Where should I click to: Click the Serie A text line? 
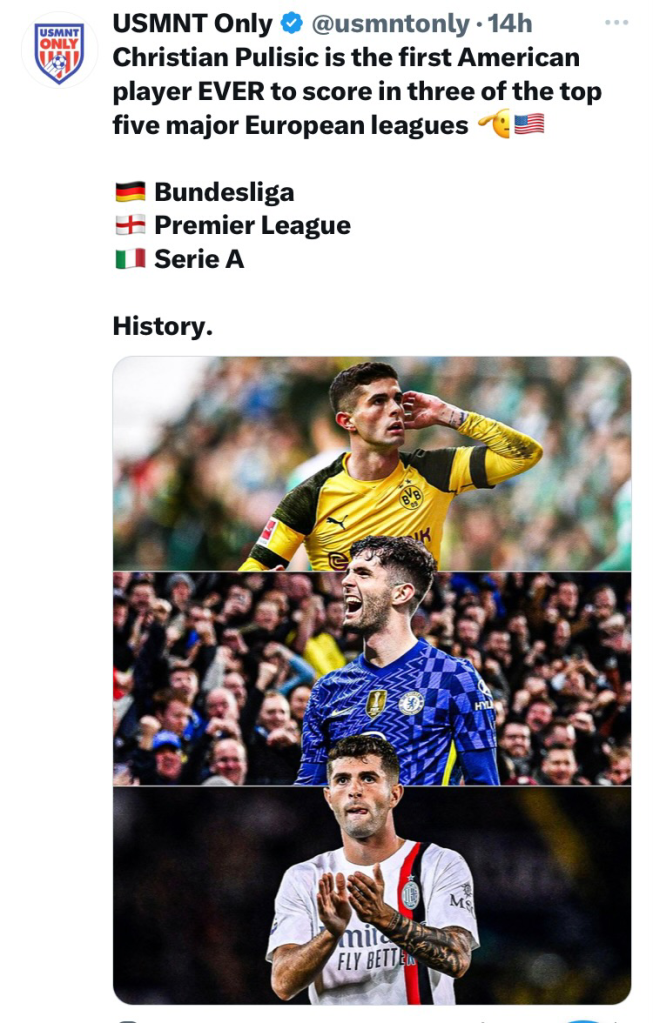(x=199, y=259)
